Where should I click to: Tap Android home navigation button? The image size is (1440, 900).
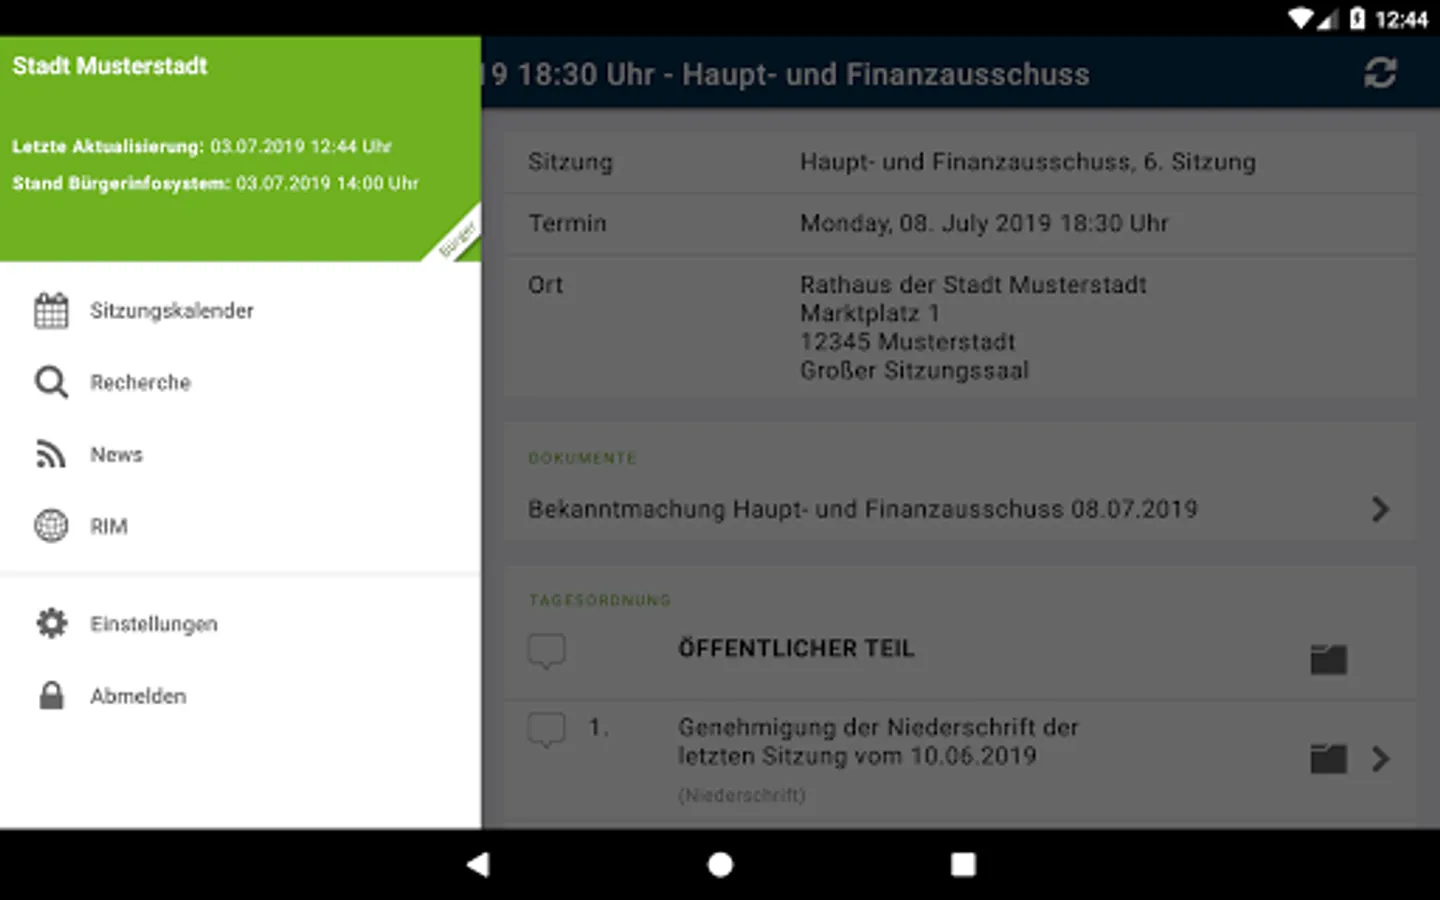[720, 864]
